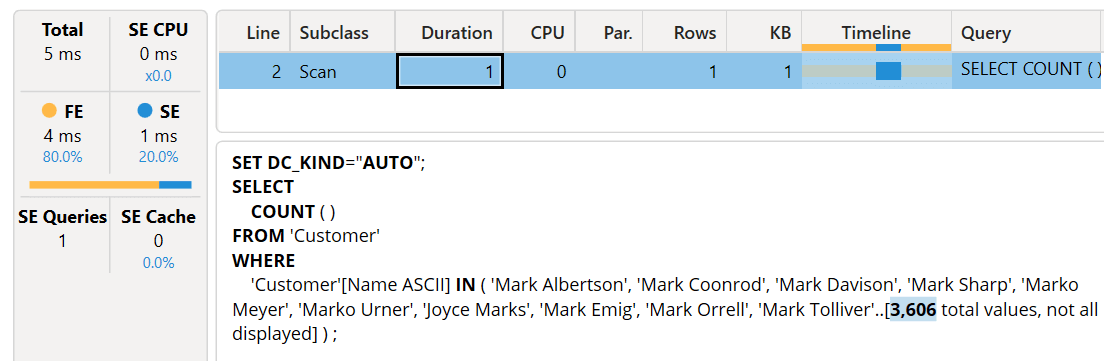The image size is (1104, 361).
Task: Click the Par. column header
Action: coord(609,32)
